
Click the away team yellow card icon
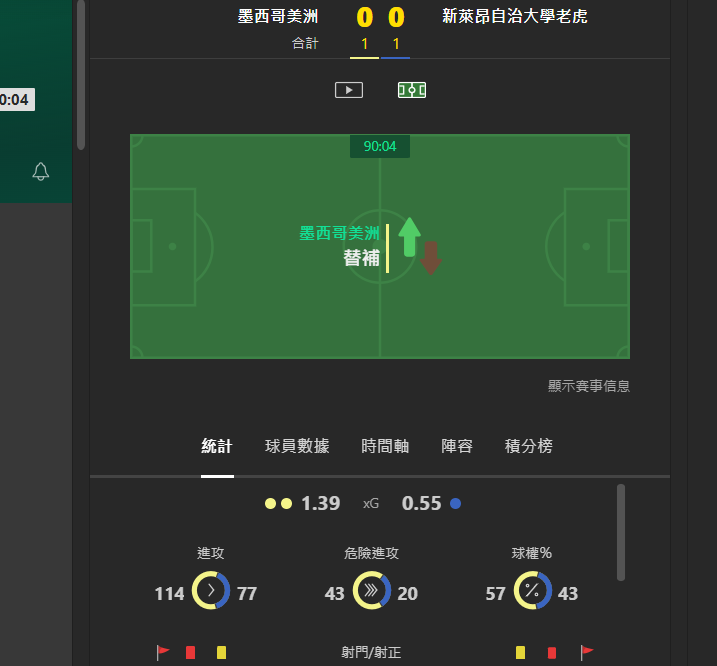pos(520,652)
